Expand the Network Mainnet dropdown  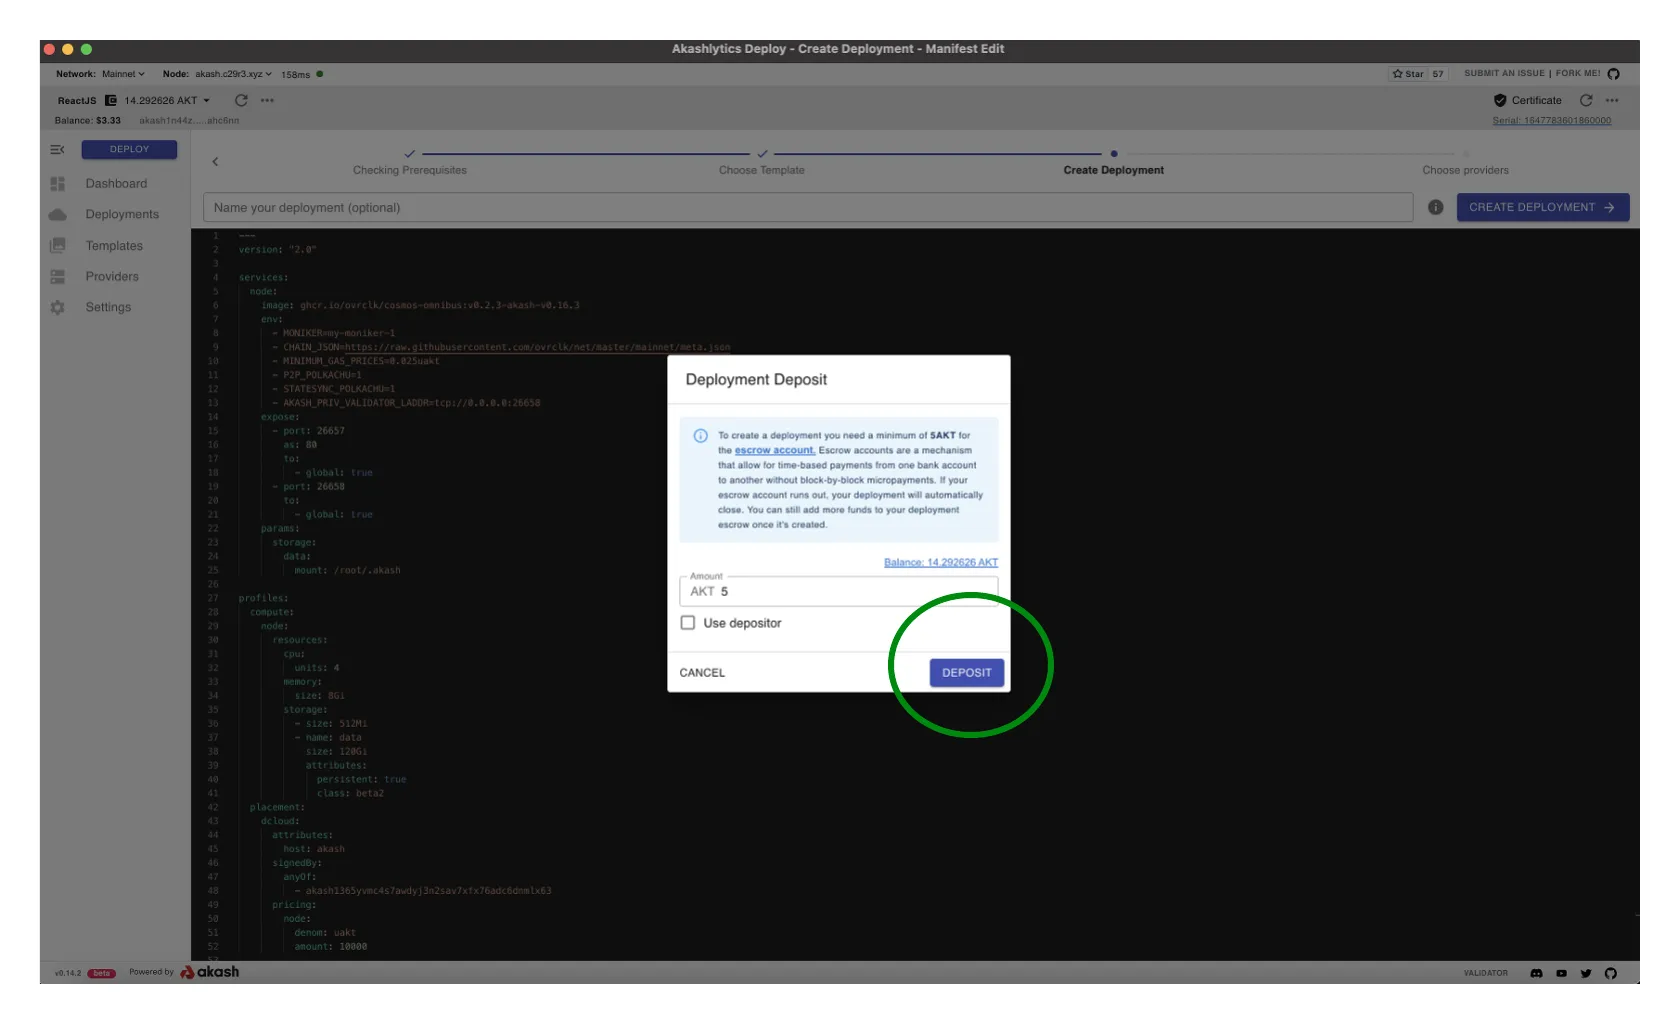(123, 74)
